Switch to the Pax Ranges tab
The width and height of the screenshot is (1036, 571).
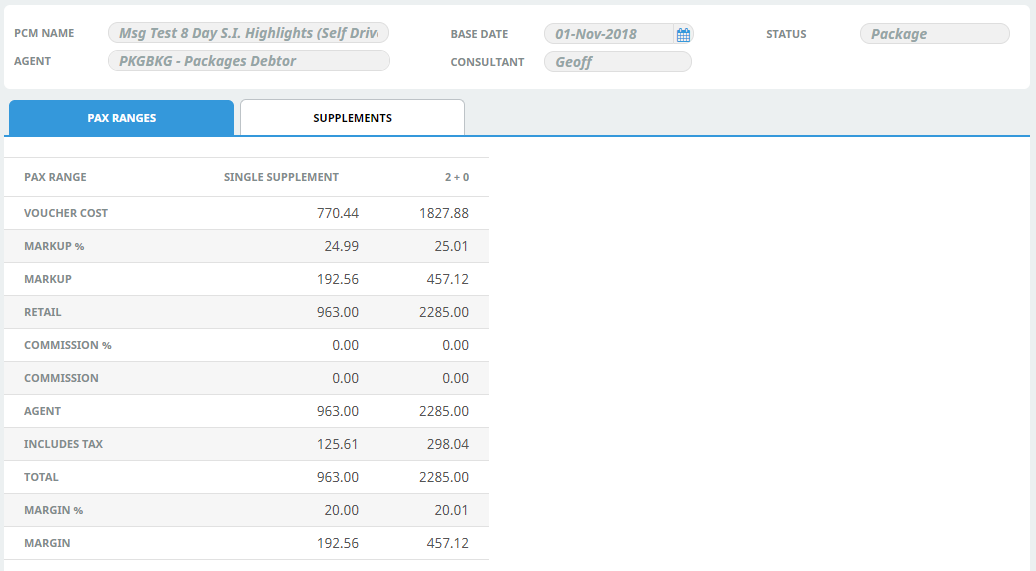point(122,118)
